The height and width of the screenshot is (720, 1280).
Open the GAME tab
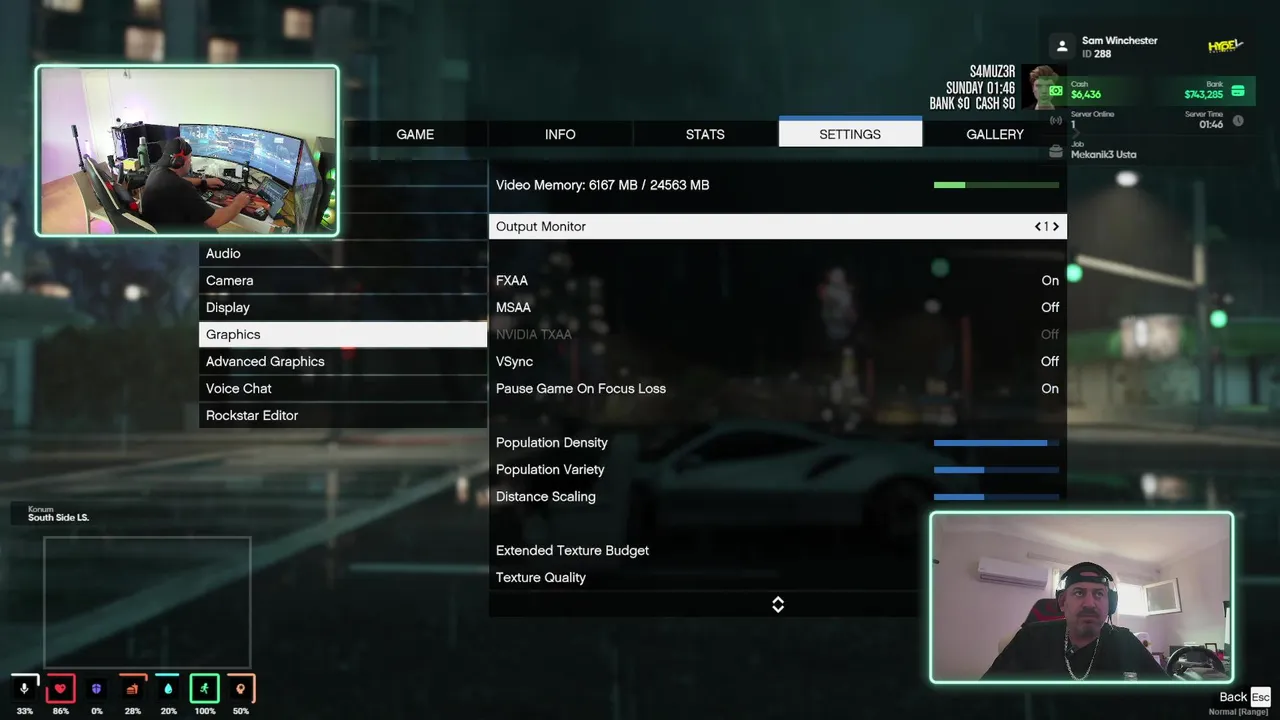point(415,134)
